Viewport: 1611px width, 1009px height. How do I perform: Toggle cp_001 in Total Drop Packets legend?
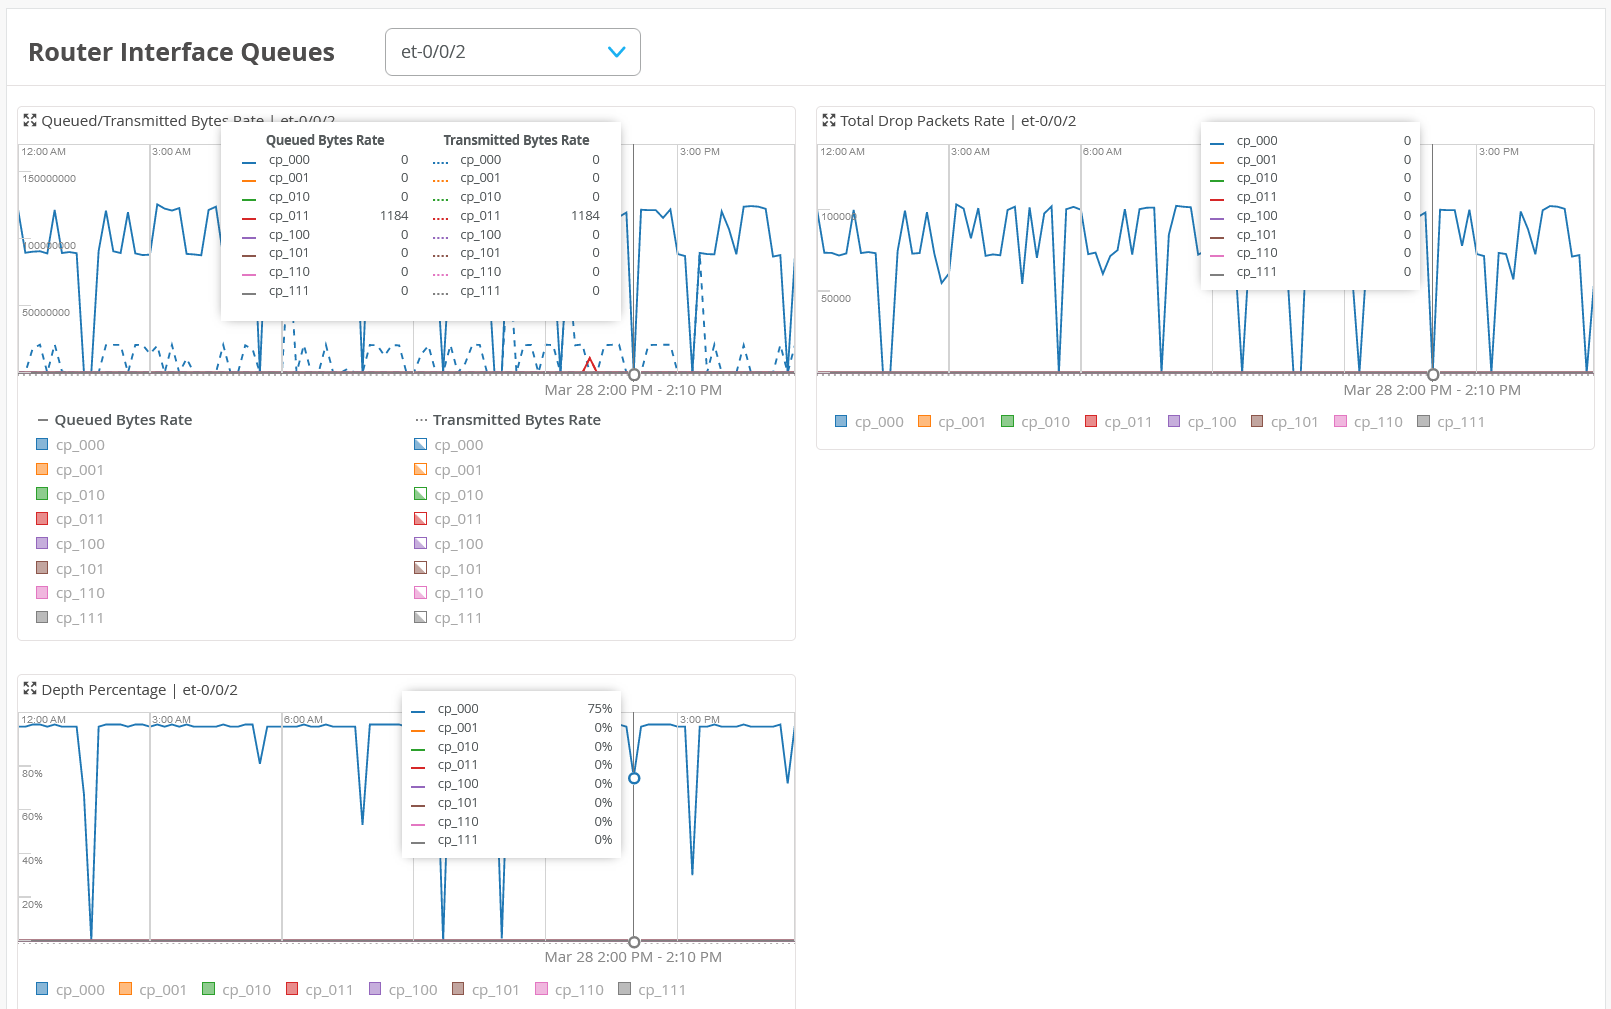[x=952, y=422]
